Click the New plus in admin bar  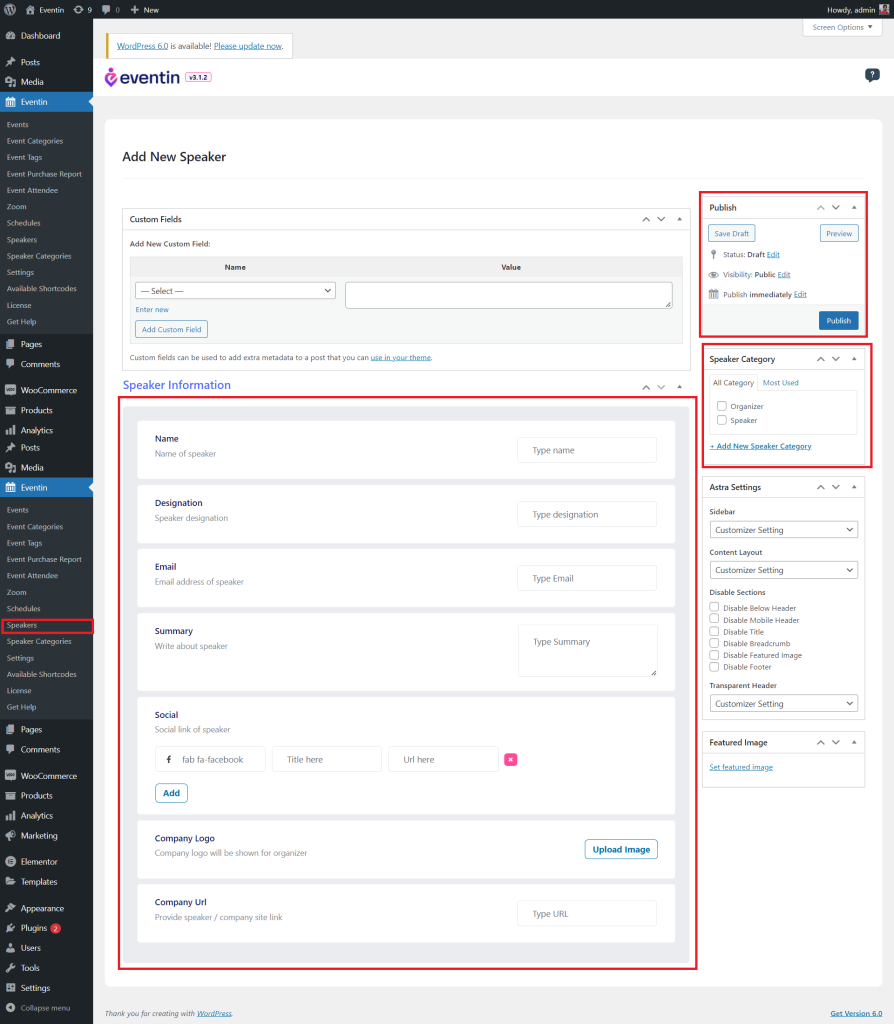144,10
